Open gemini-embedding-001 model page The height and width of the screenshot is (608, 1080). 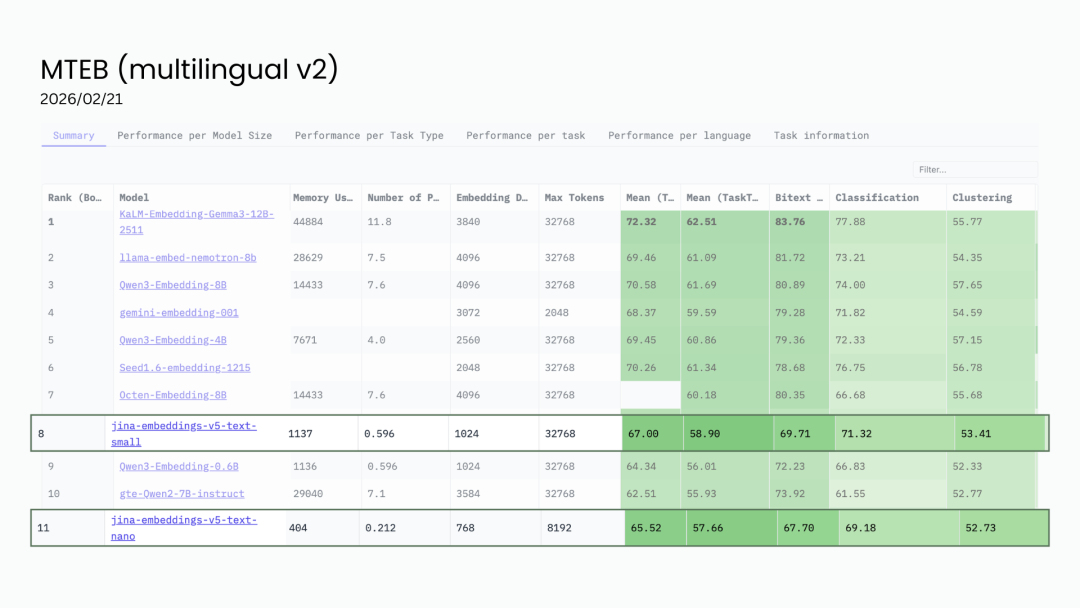pyautogui.click(x=178, y=313)
